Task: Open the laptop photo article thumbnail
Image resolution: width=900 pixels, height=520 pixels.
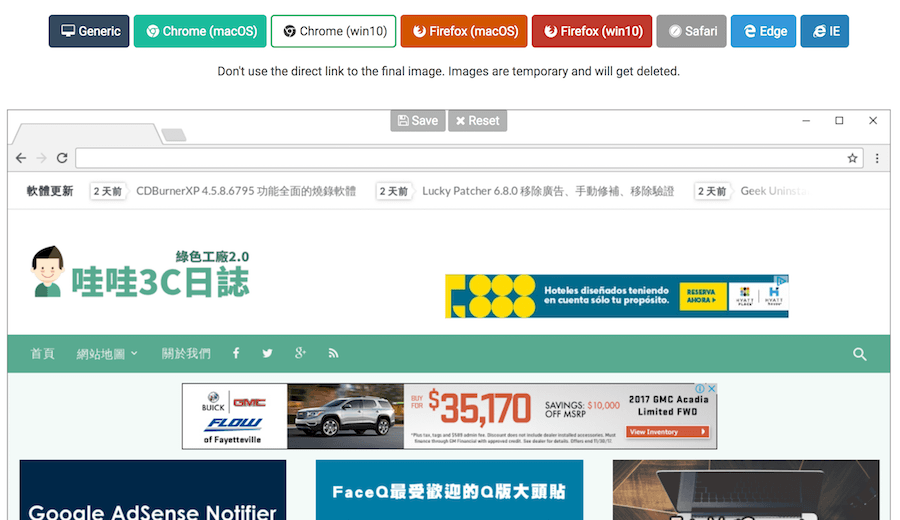Action: coord(746,490)
